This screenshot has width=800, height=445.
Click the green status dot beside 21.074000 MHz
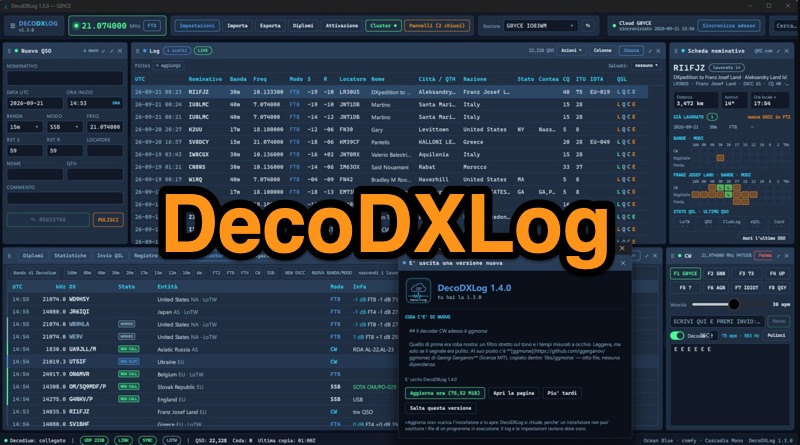pyautogui.click(x=77, y=26)
